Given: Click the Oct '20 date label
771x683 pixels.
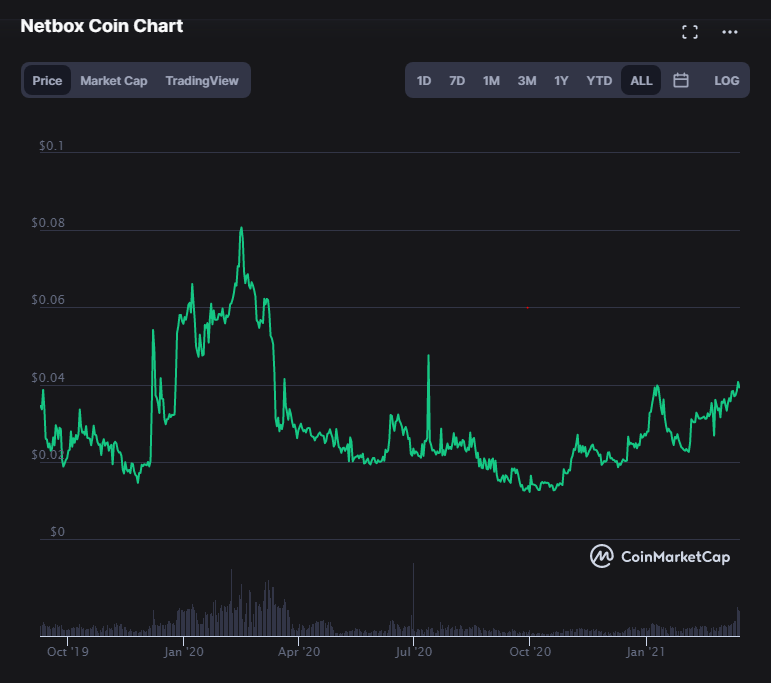Looking at the screenshot, I should [530, 652].
